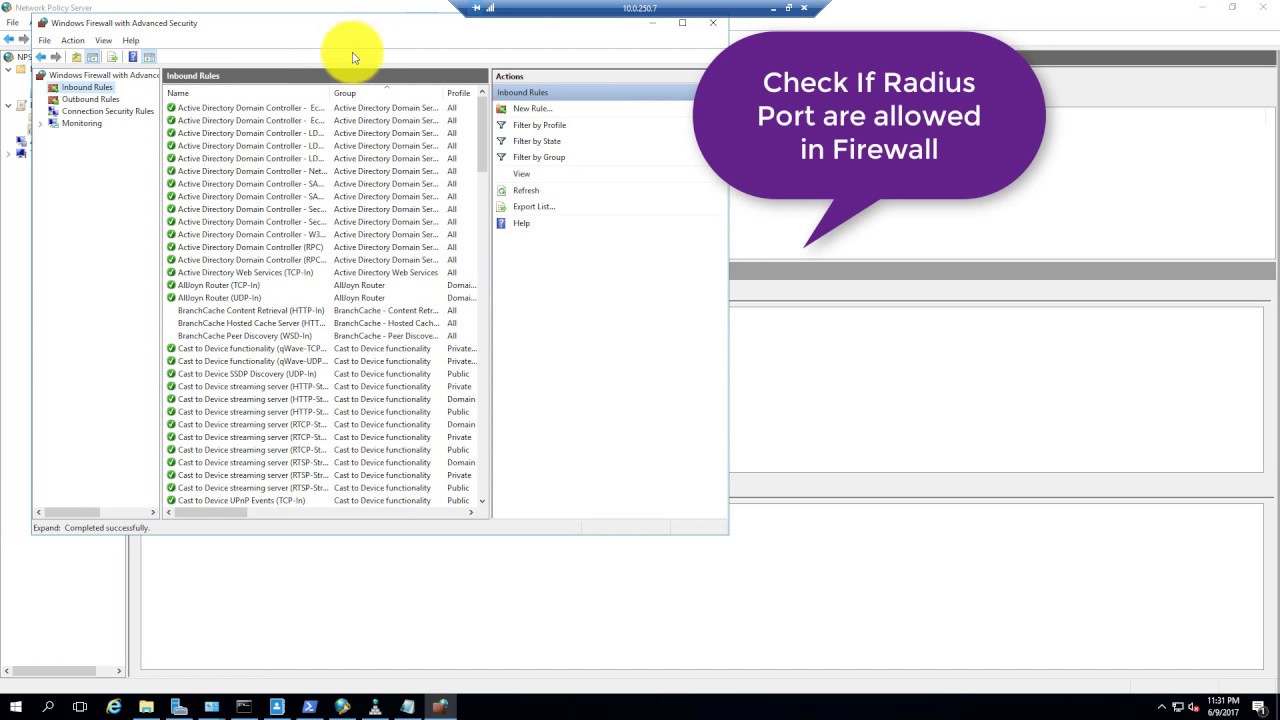The image size is (1280, 720).
Task: Click green check icon of AllJoyn Router (TCP-In)
Action: pyautogui.click(x=171, y=285)
